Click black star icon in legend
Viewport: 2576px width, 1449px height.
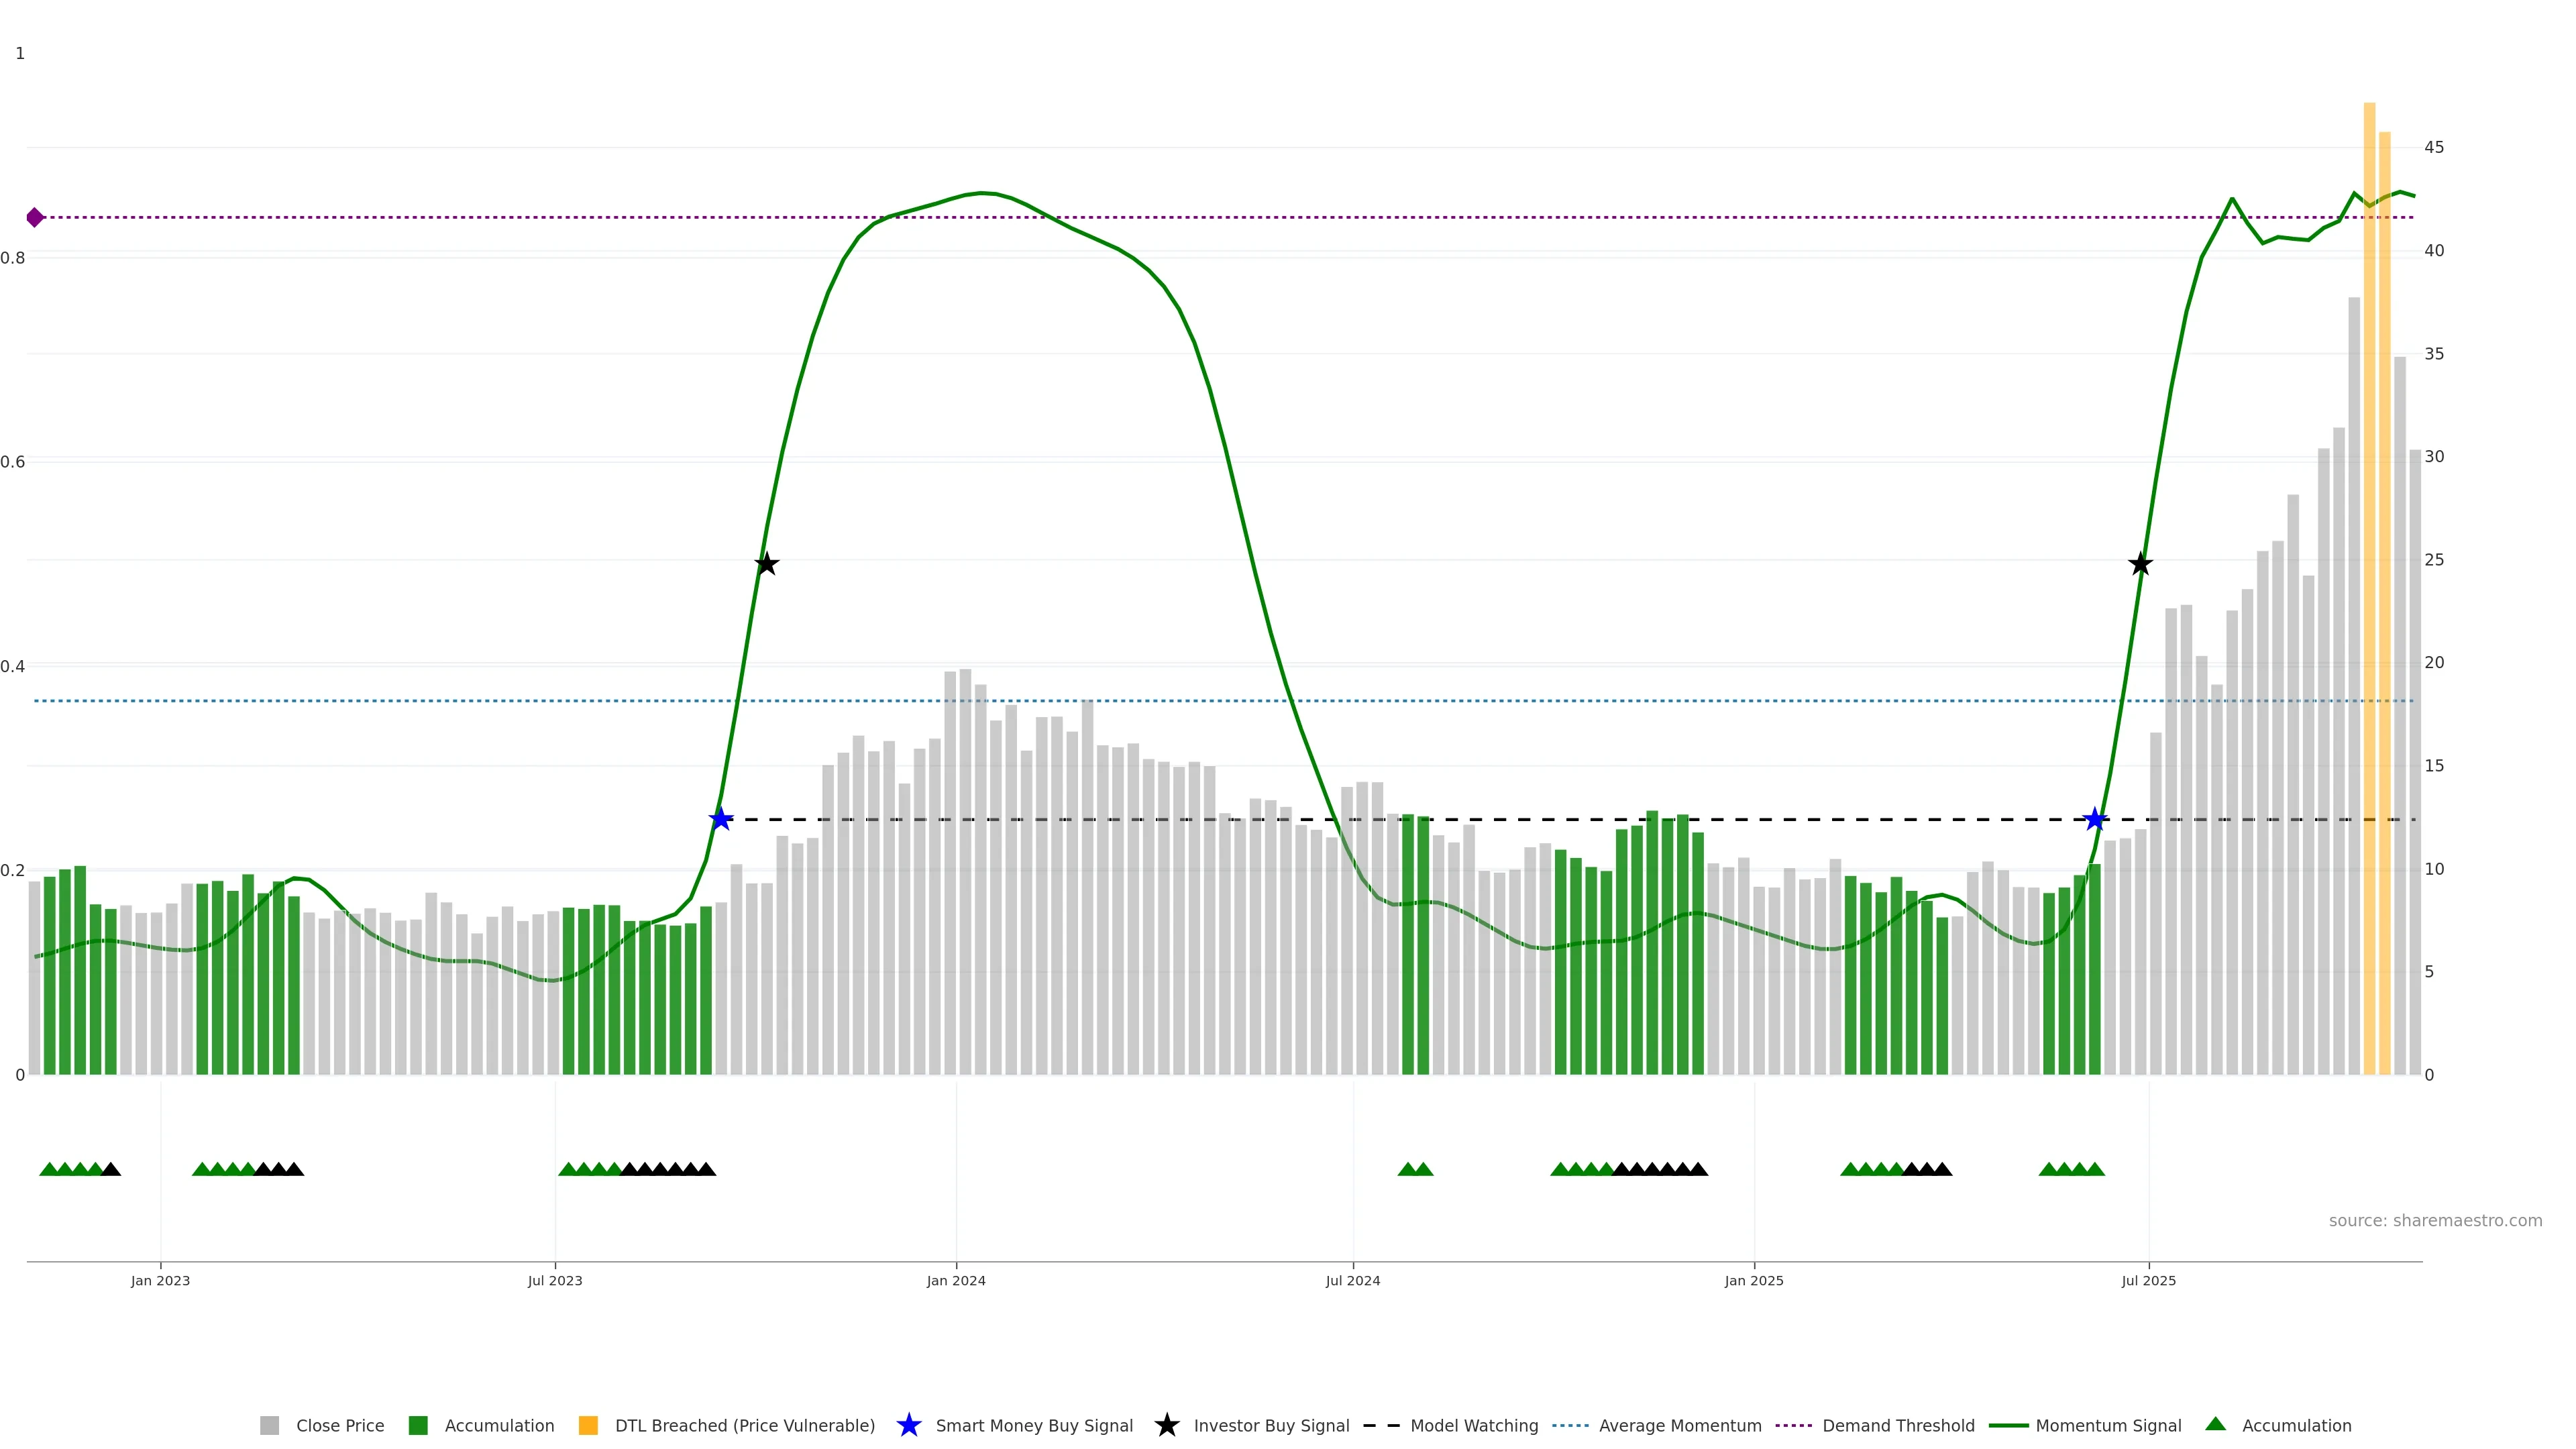coord(1166,1425)
